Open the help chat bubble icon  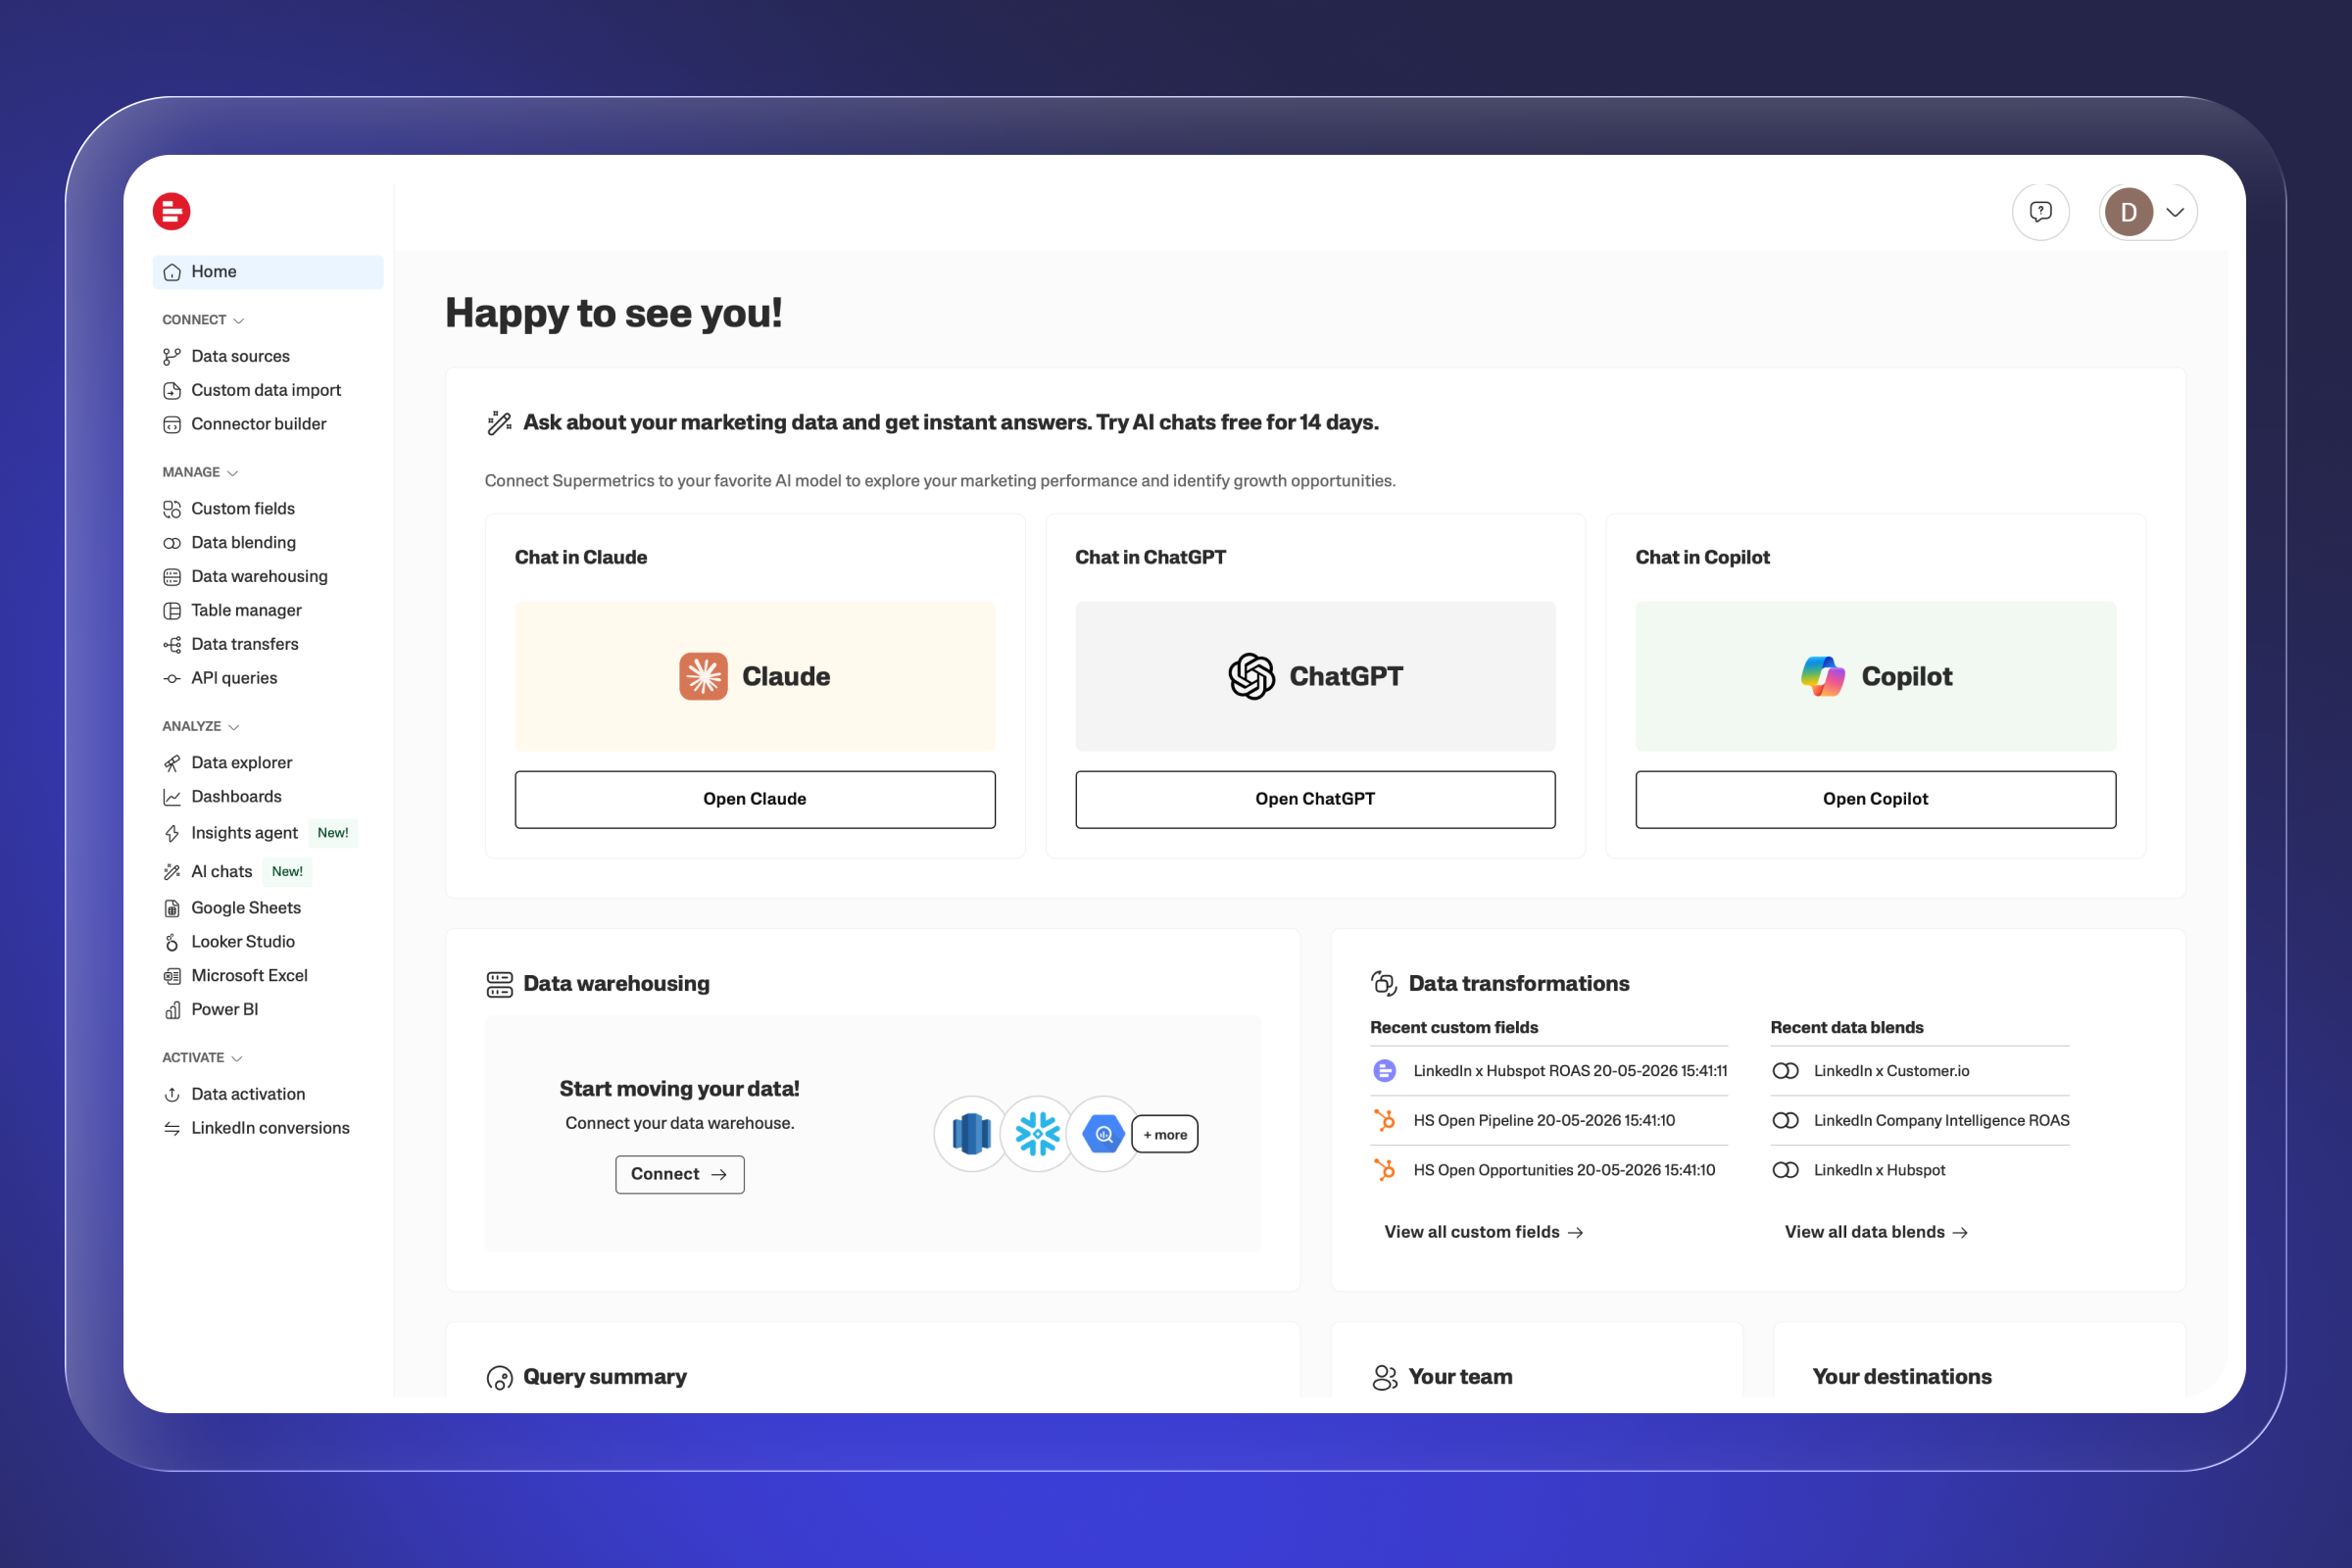2040,212
